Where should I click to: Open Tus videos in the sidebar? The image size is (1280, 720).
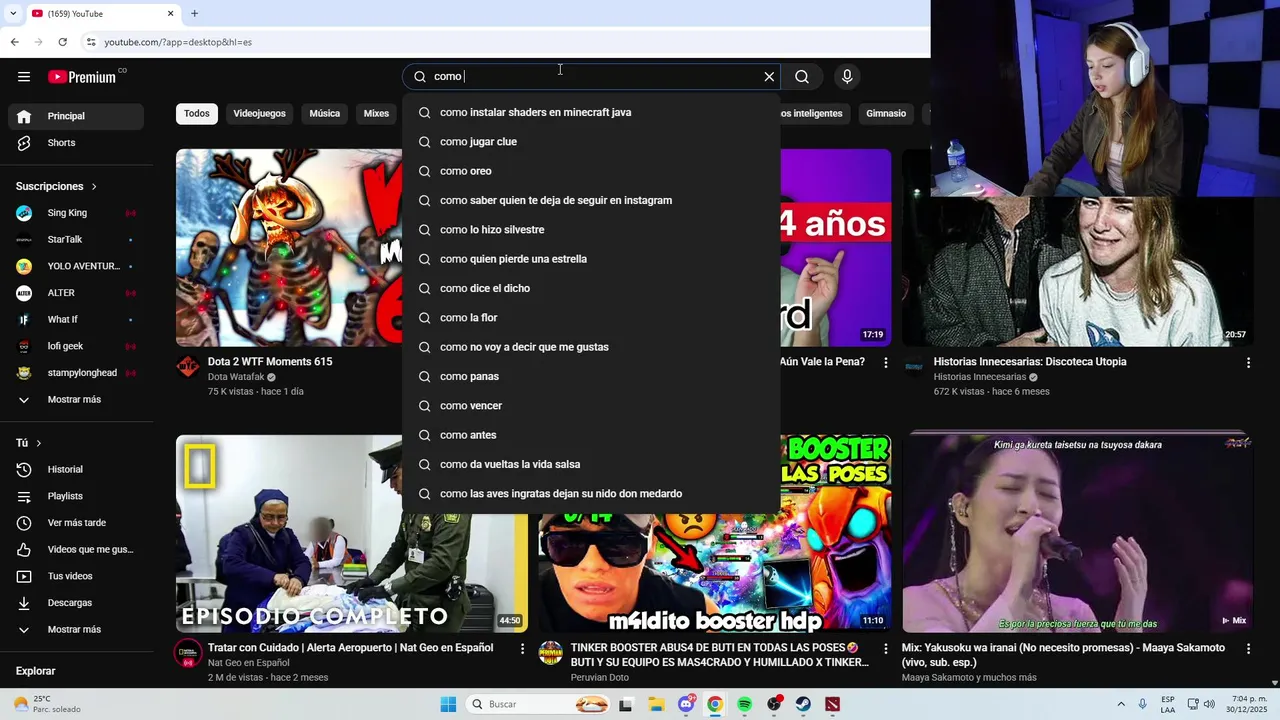(76, 576)
